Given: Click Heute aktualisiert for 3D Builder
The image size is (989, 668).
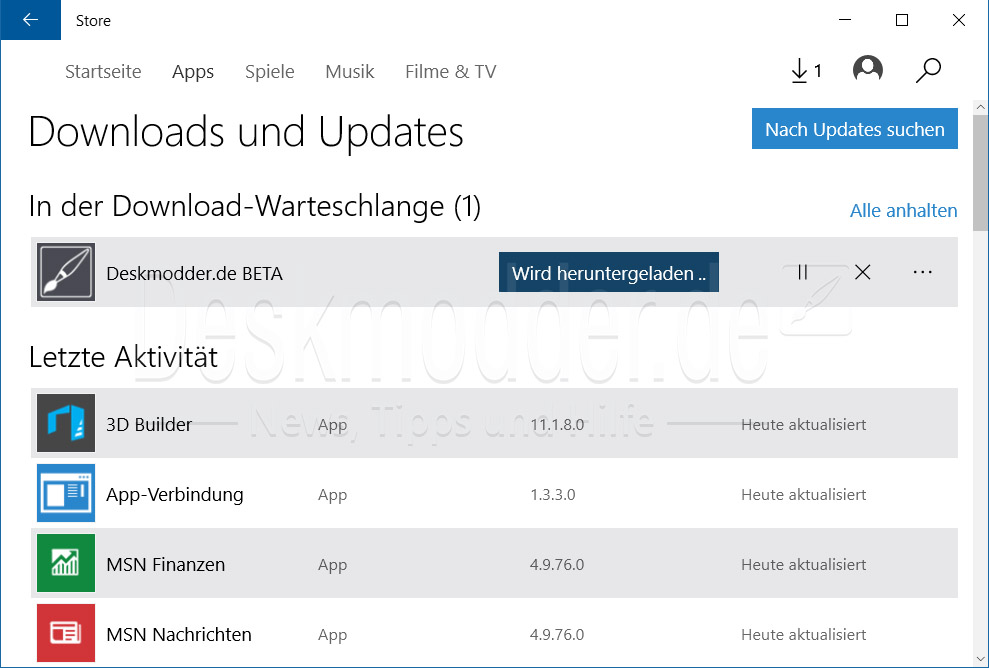Looking at the screenshot, I should tap(804, 425).
